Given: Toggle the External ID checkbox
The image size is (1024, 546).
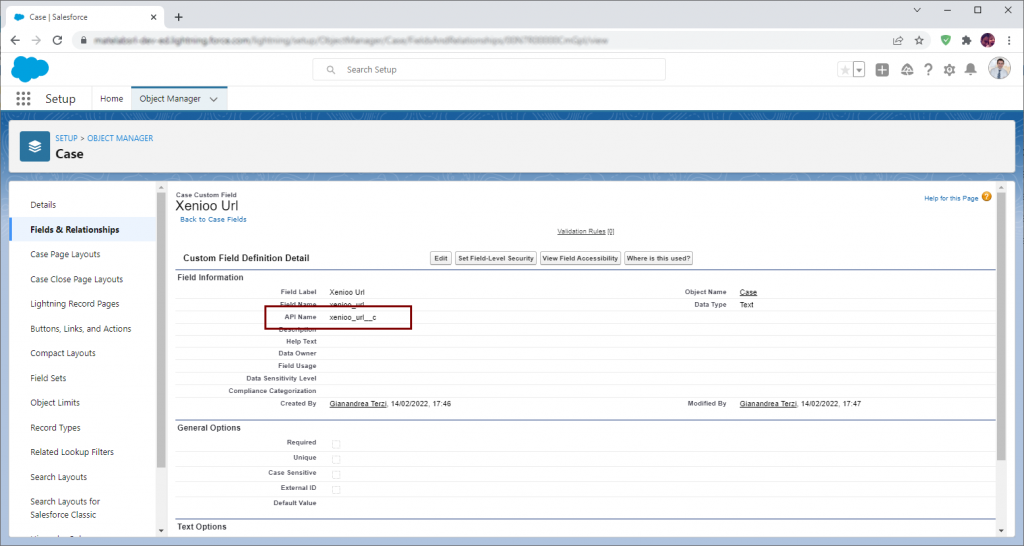Looking at the screenshot, I should 336,490.
